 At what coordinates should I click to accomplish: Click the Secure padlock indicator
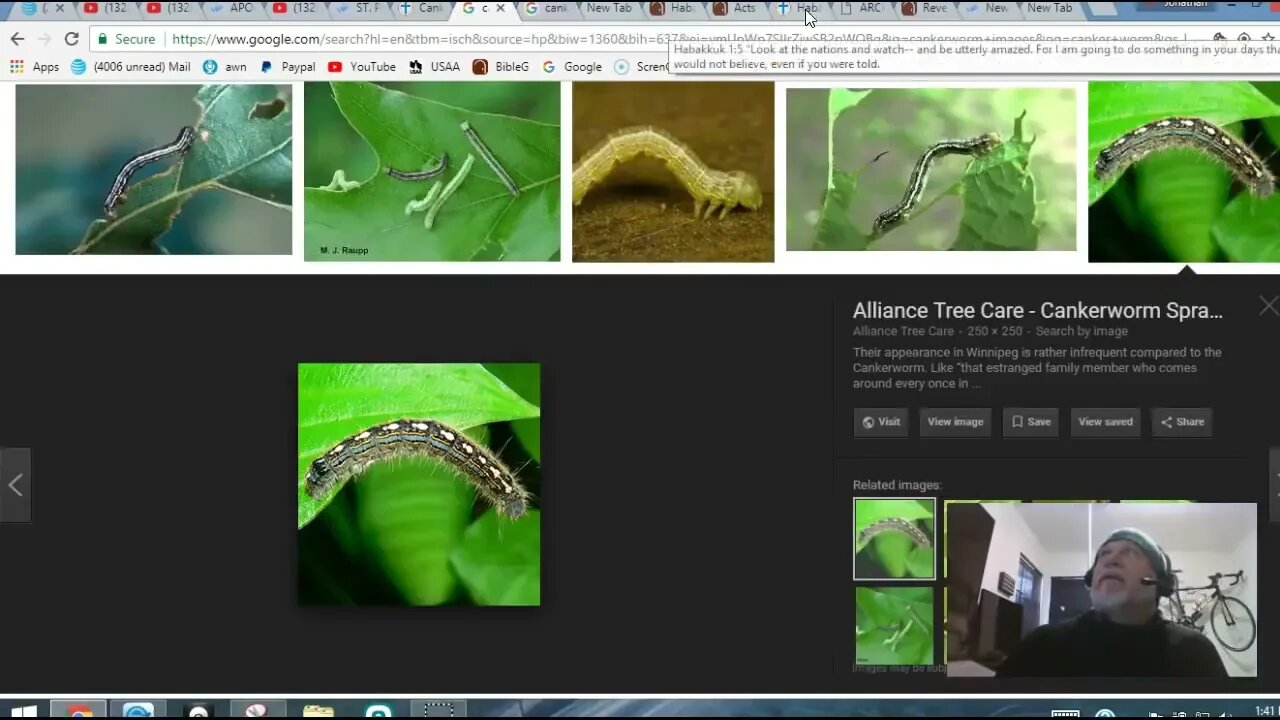pyautogui.click(x=126, y=39)
